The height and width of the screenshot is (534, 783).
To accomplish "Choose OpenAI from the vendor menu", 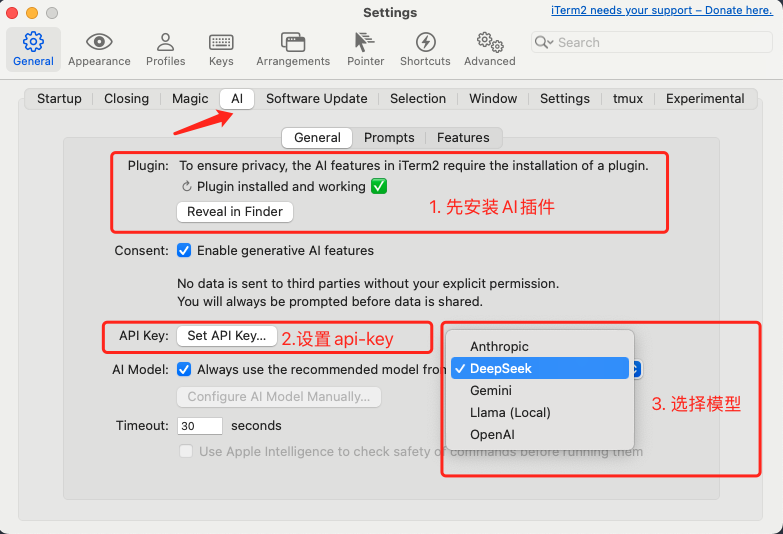I will pos(539,434).
